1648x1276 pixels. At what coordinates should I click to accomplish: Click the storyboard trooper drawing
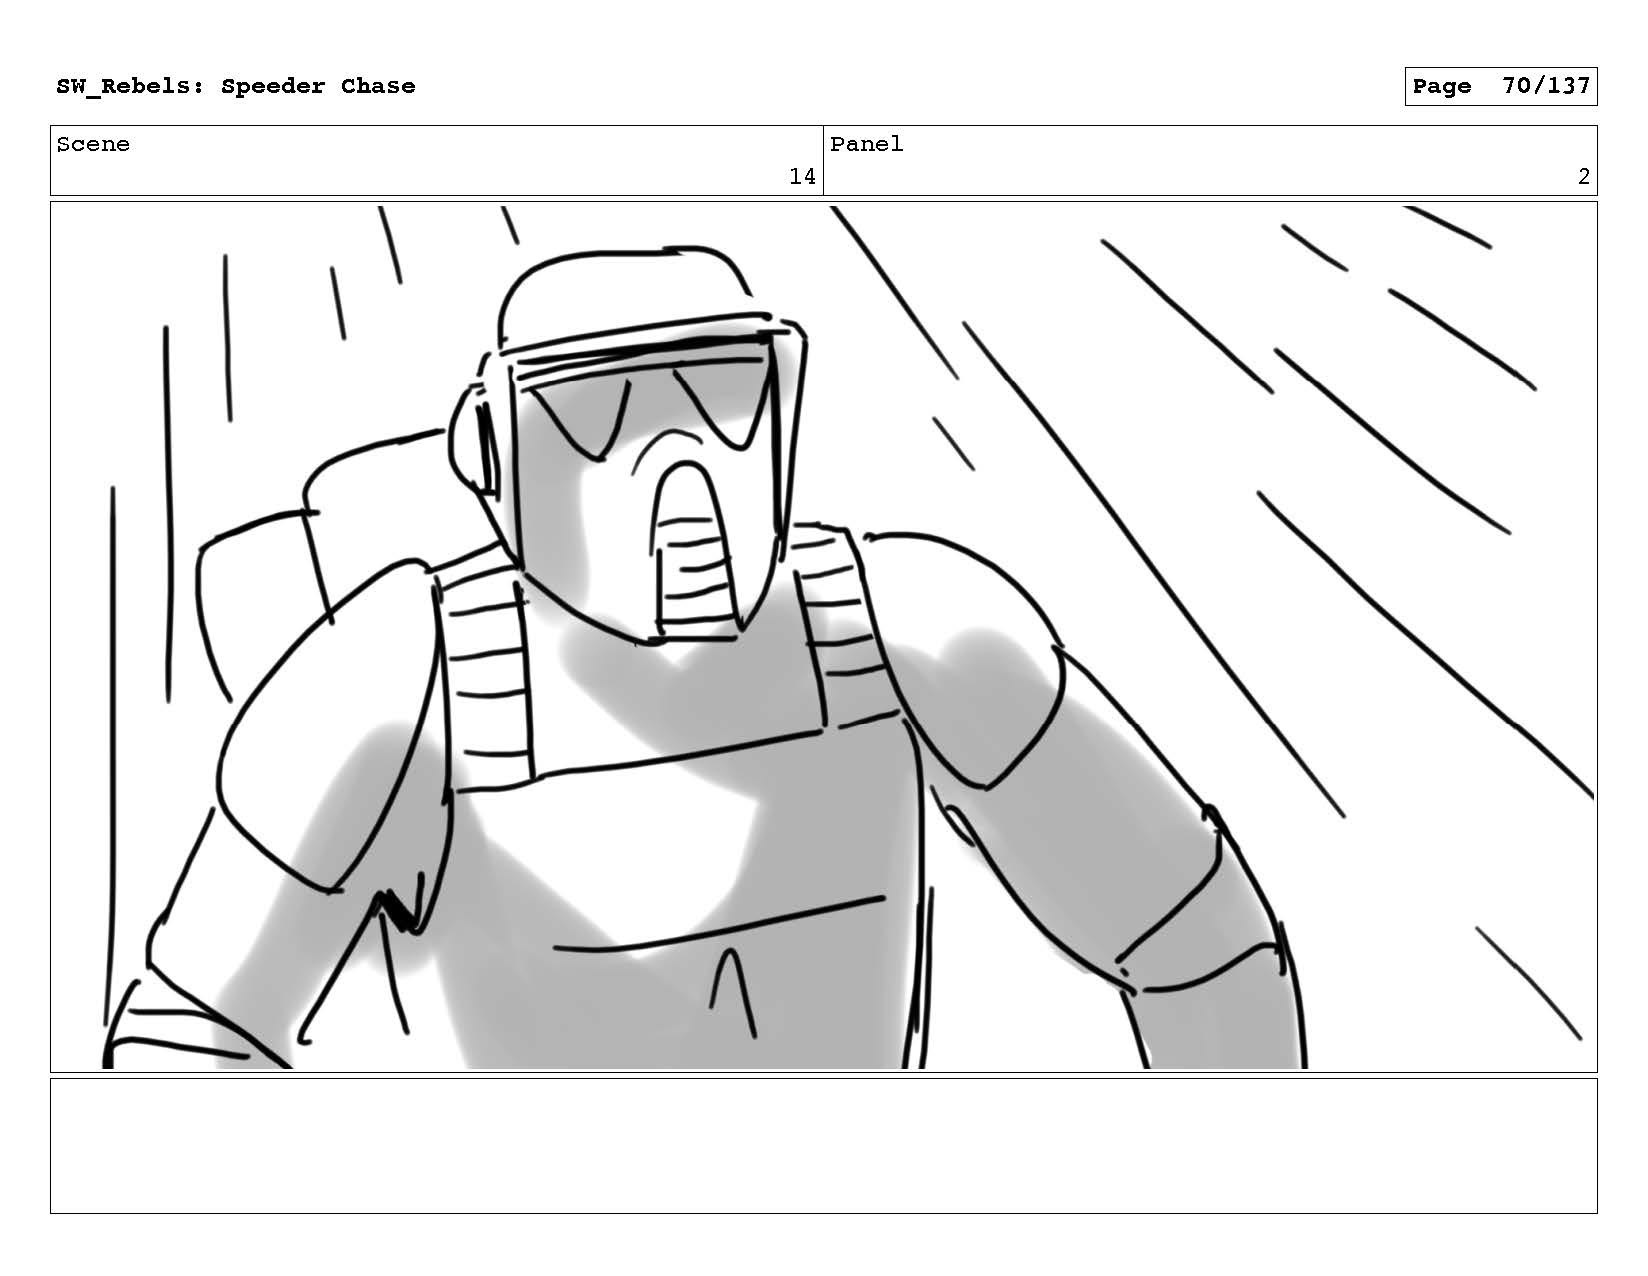click(x=823, y=637)
